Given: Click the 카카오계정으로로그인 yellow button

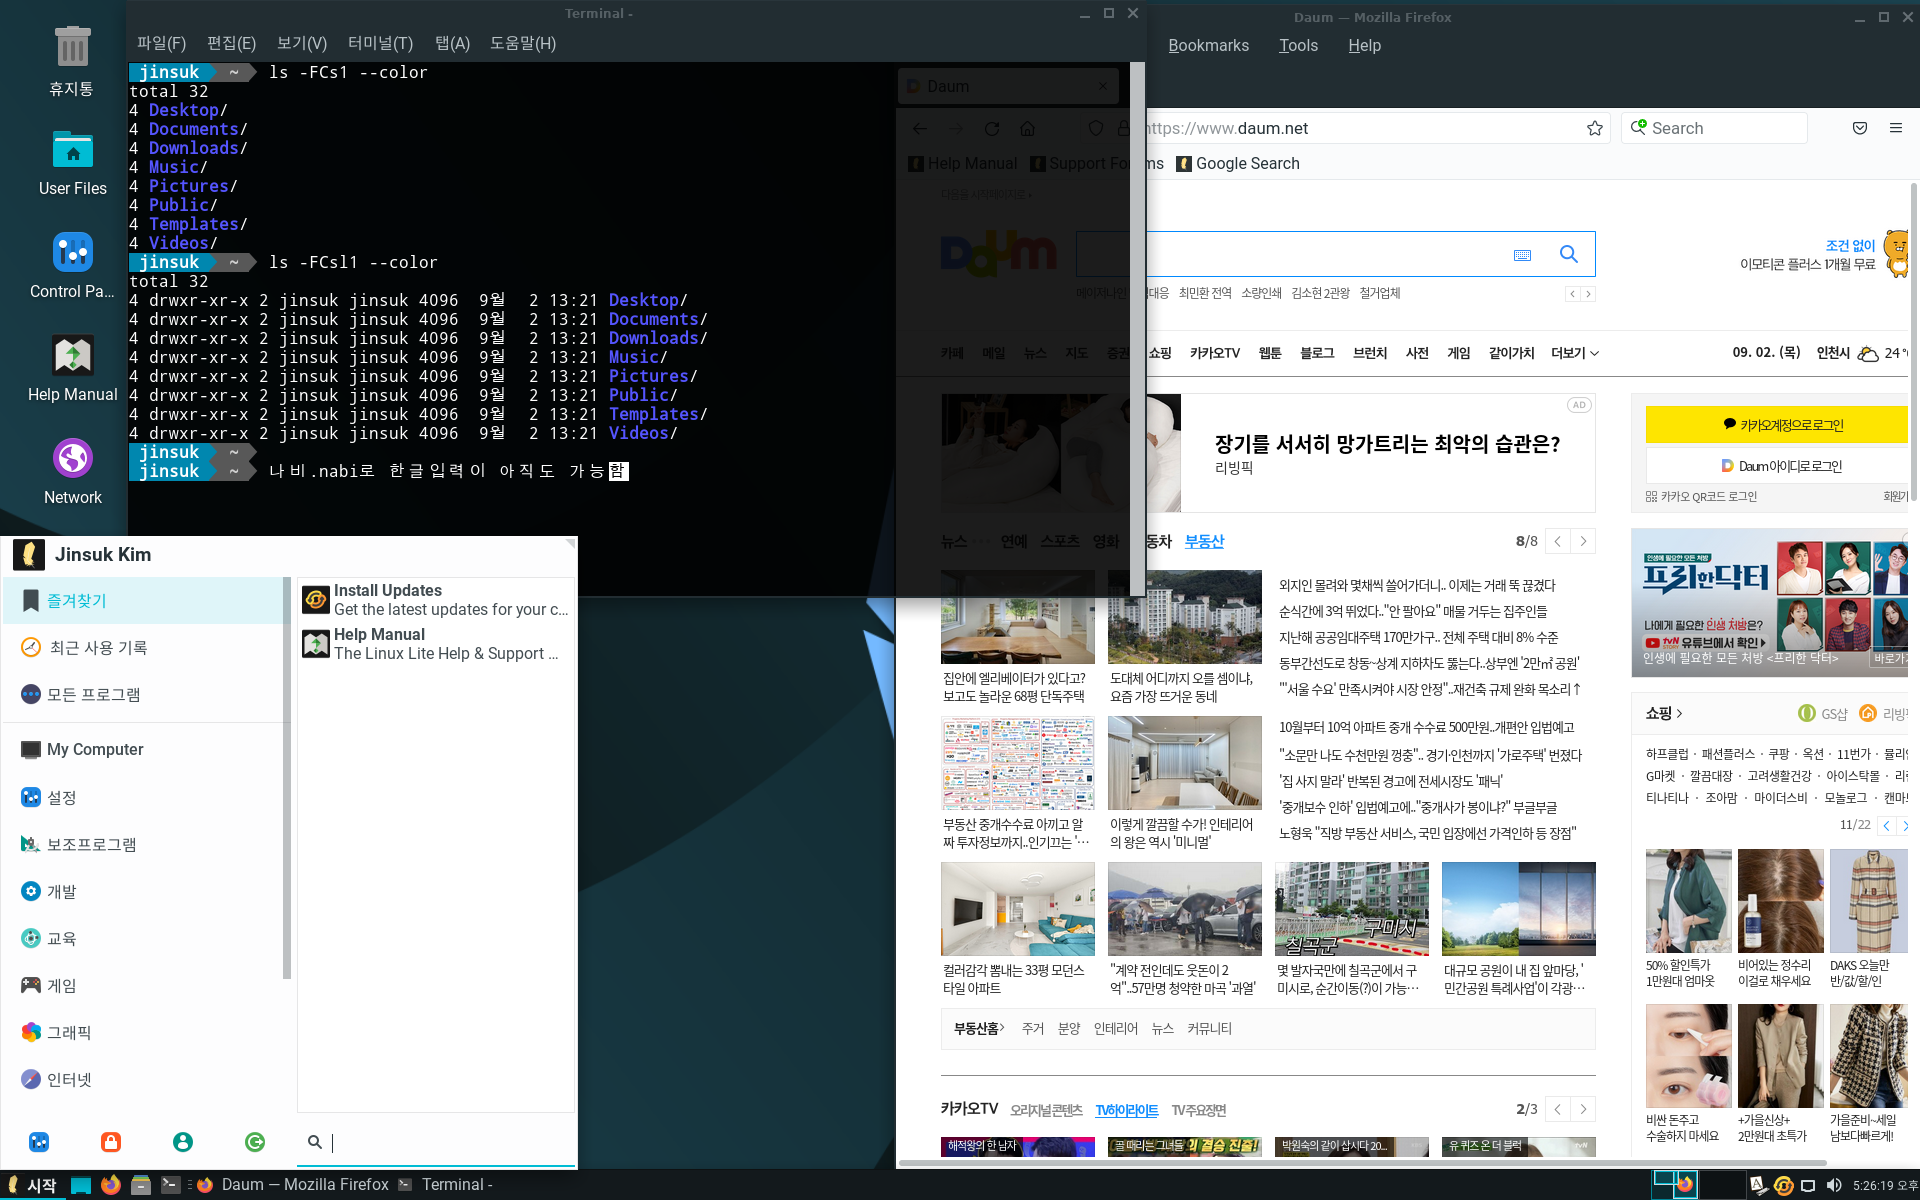Looking at the screenshot, I should coord(1779,424).
